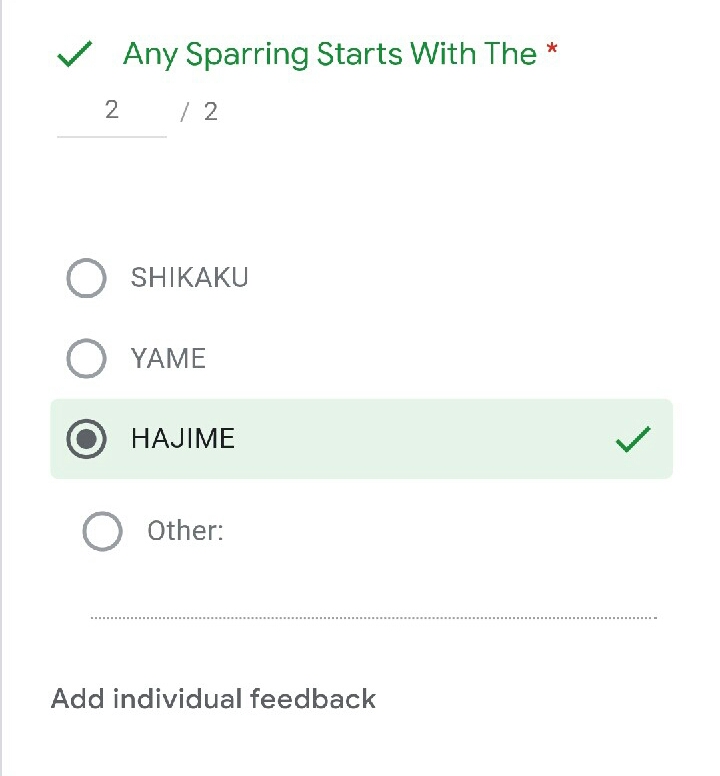This screenshot has height=776, width=720.
Task: Click the selected HAJIME radio button
Action: coord(86,439)
